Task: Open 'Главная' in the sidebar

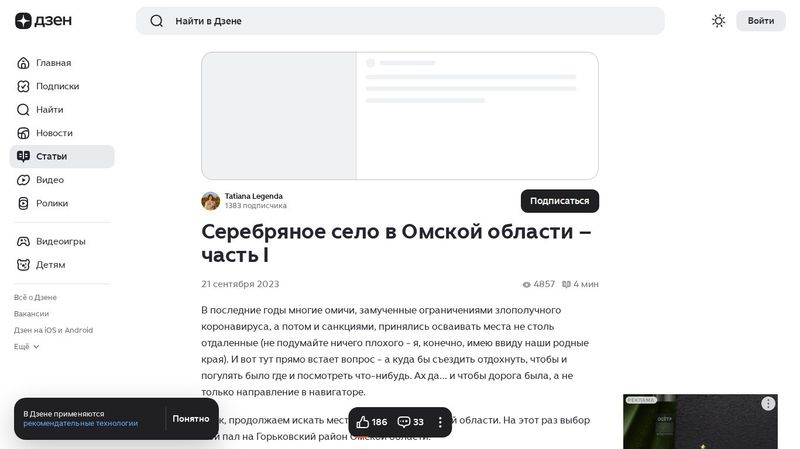Action: point(53,63)
